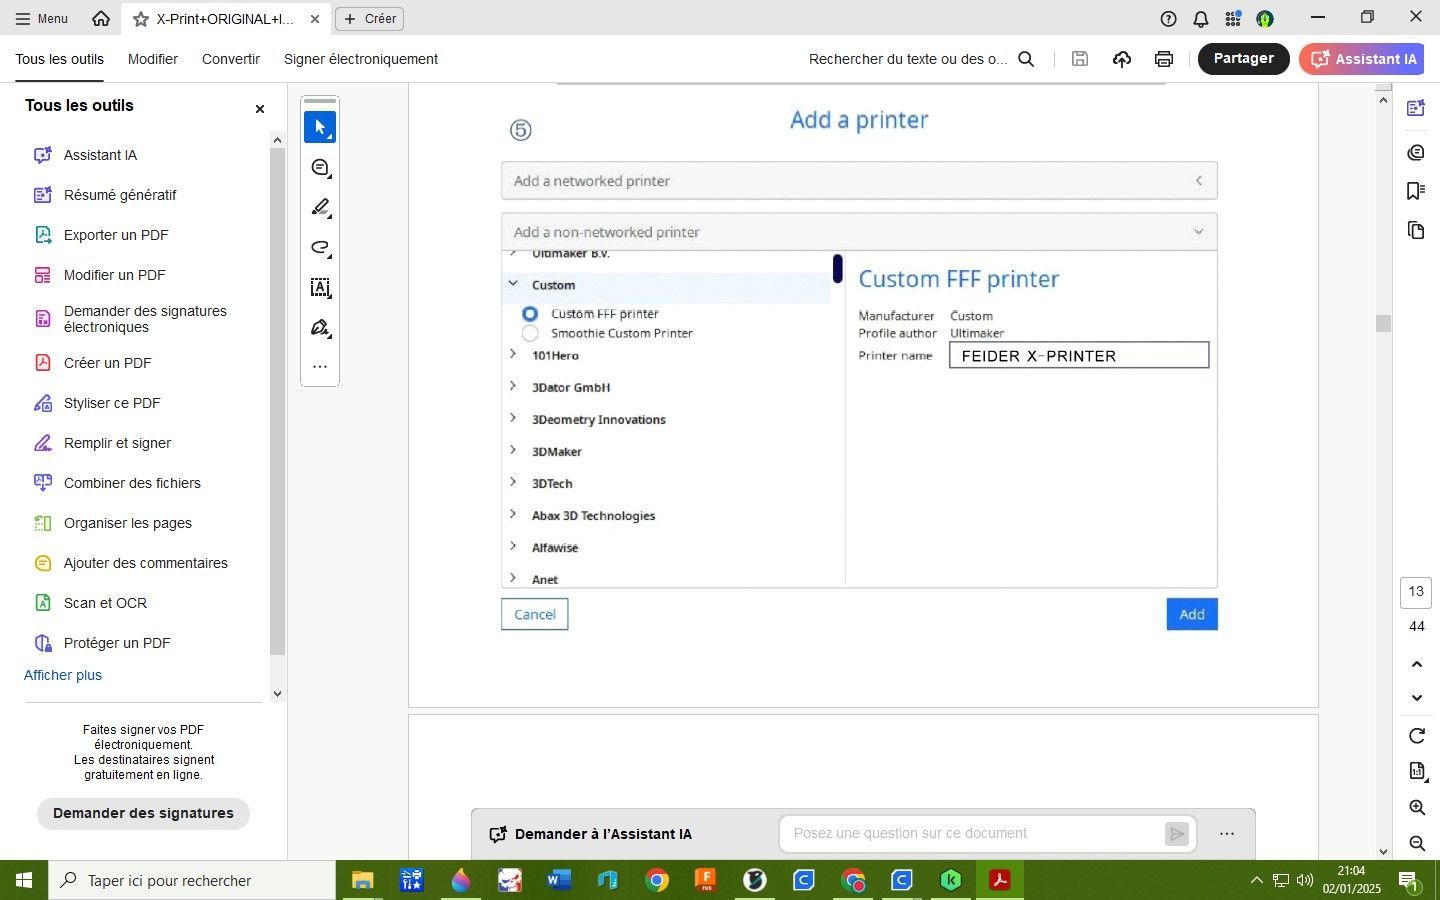Open the Adobe apps grid icon

[1233, 18]
